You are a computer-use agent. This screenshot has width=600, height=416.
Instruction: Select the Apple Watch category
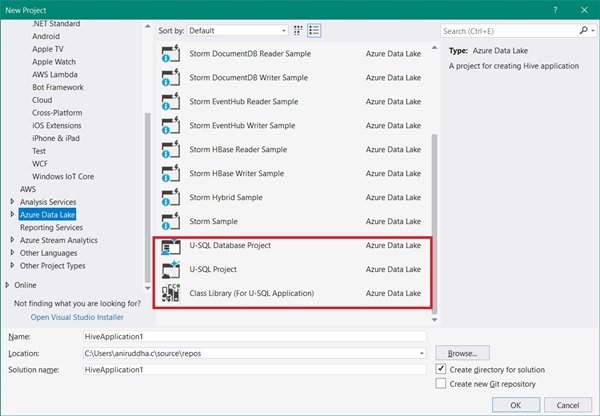point(54,62)
